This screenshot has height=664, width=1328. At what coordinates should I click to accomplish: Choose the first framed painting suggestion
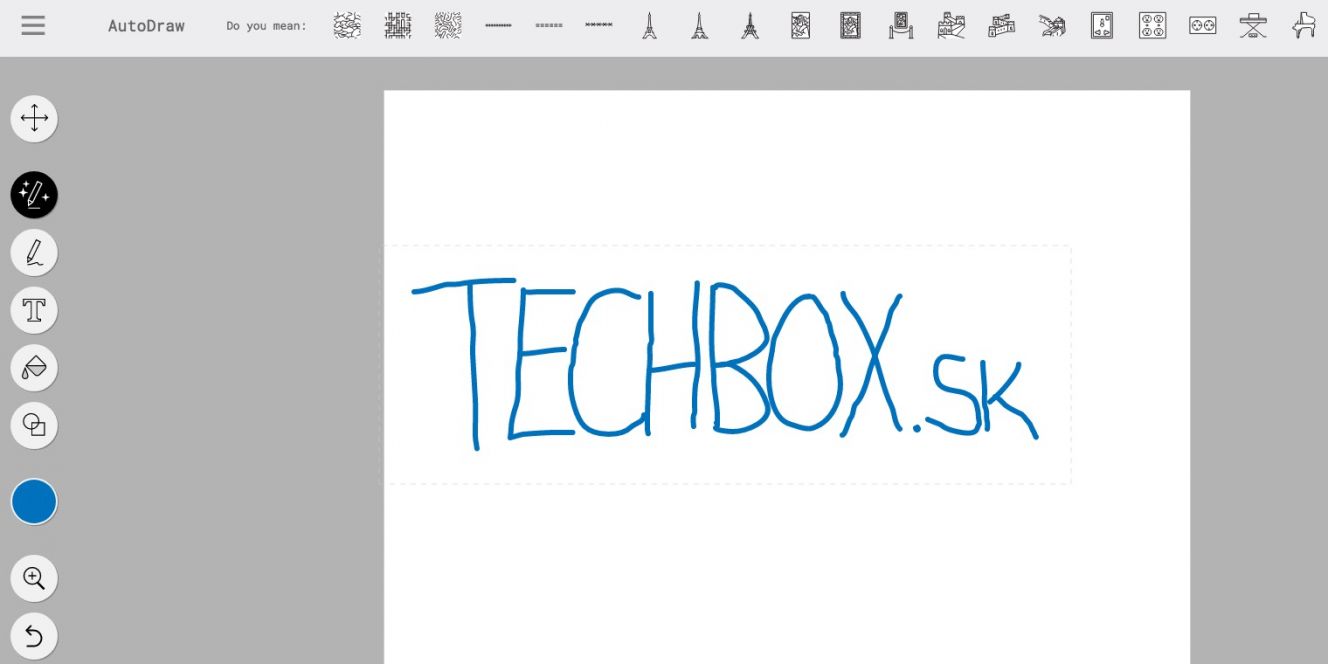800,25
